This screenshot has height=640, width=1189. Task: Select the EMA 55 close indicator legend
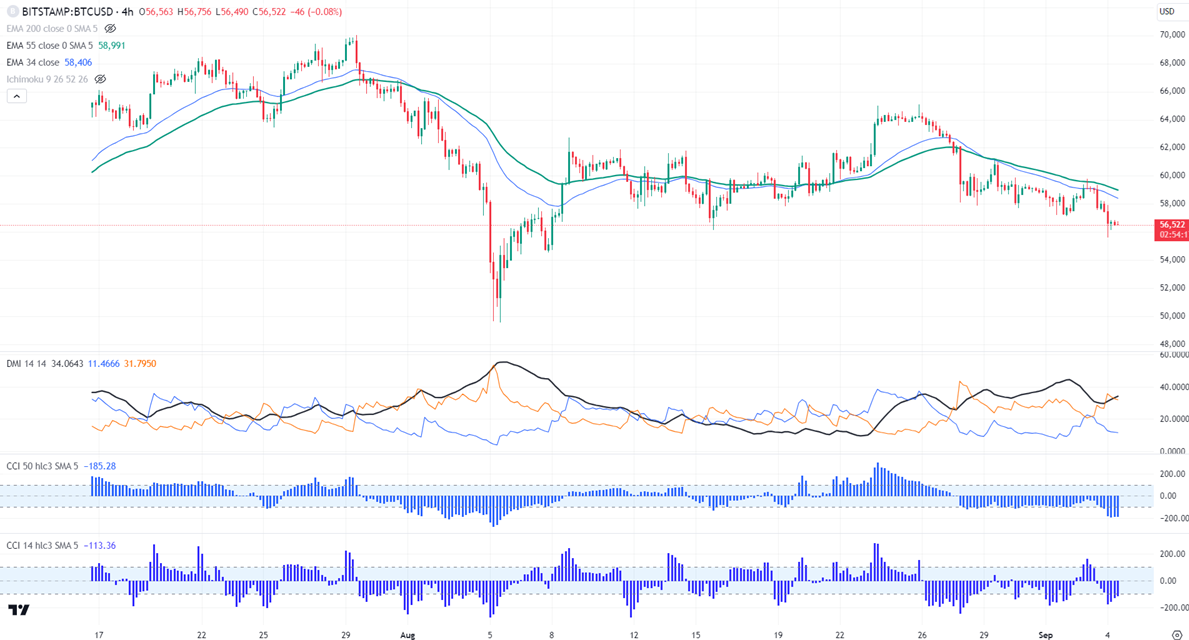pos(48,45)
